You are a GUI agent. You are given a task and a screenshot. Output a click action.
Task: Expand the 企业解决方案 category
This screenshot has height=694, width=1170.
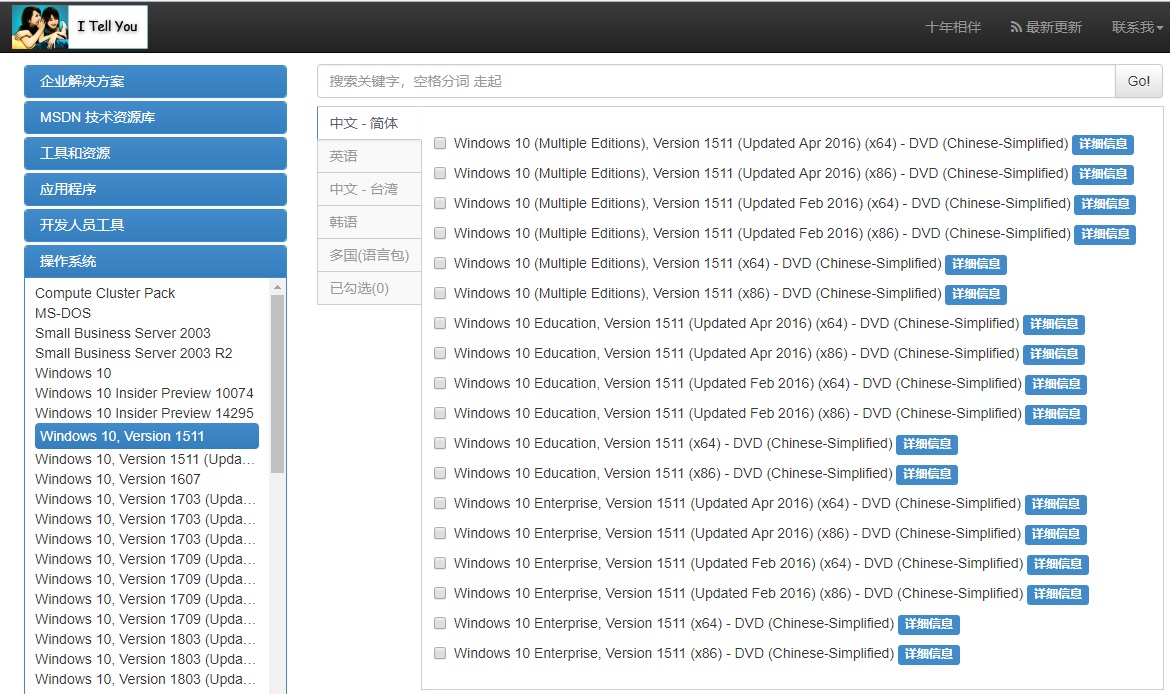point(155,81)
